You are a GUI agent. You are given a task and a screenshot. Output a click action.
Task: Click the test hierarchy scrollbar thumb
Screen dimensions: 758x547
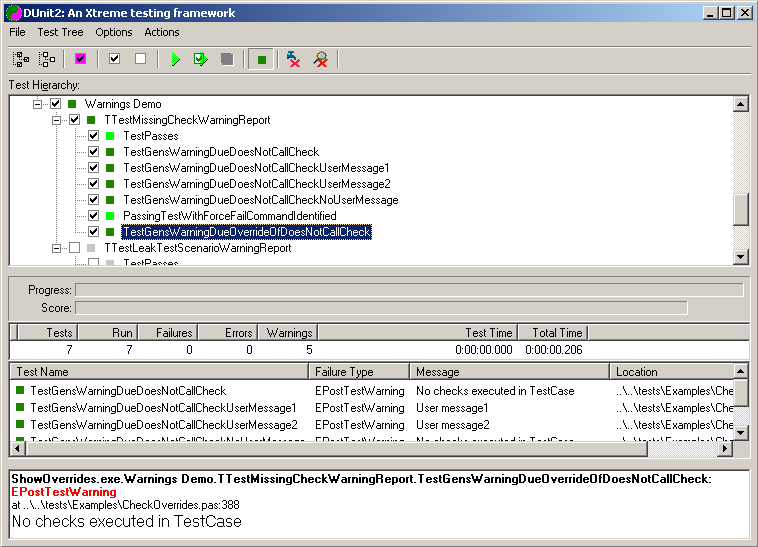point(741,209)
